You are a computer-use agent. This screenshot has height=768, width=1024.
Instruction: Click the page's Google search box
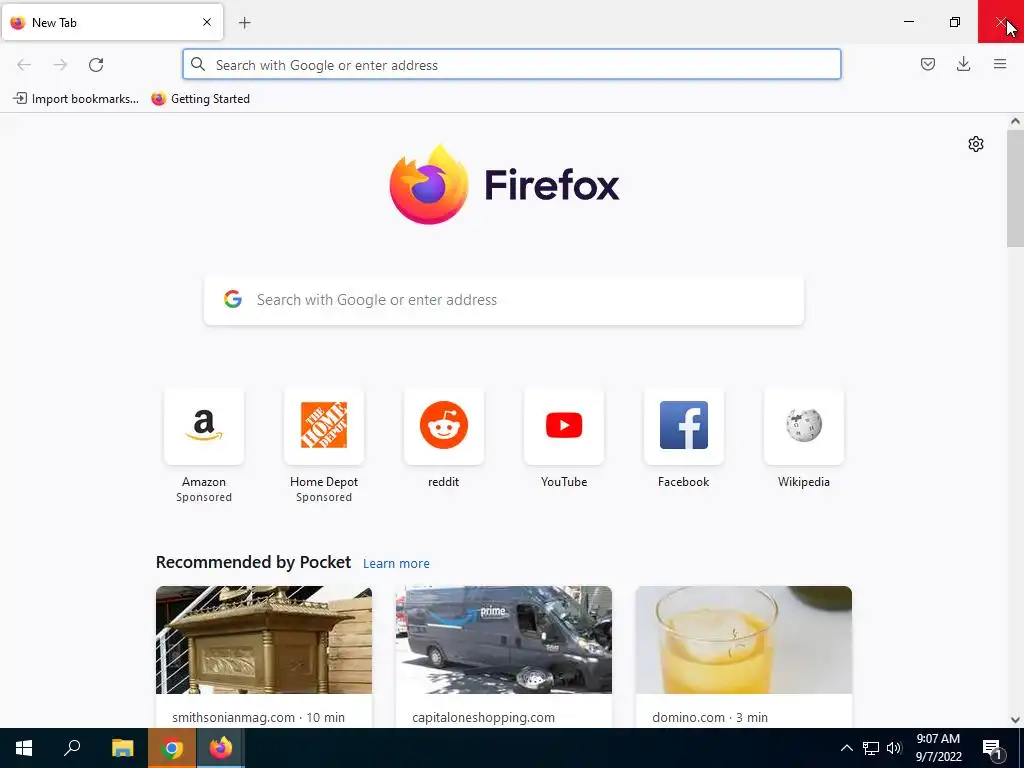[504, 300]
